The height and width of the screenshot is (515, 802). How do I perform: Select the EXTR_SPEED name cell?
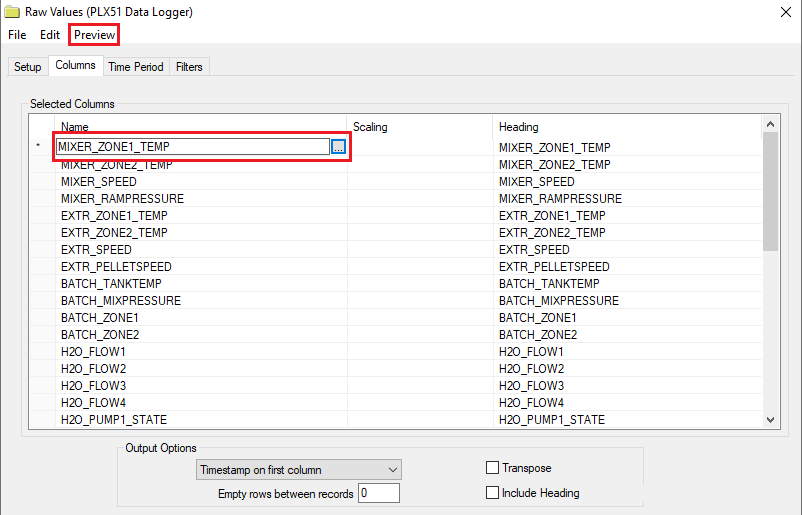click(200, 250)
